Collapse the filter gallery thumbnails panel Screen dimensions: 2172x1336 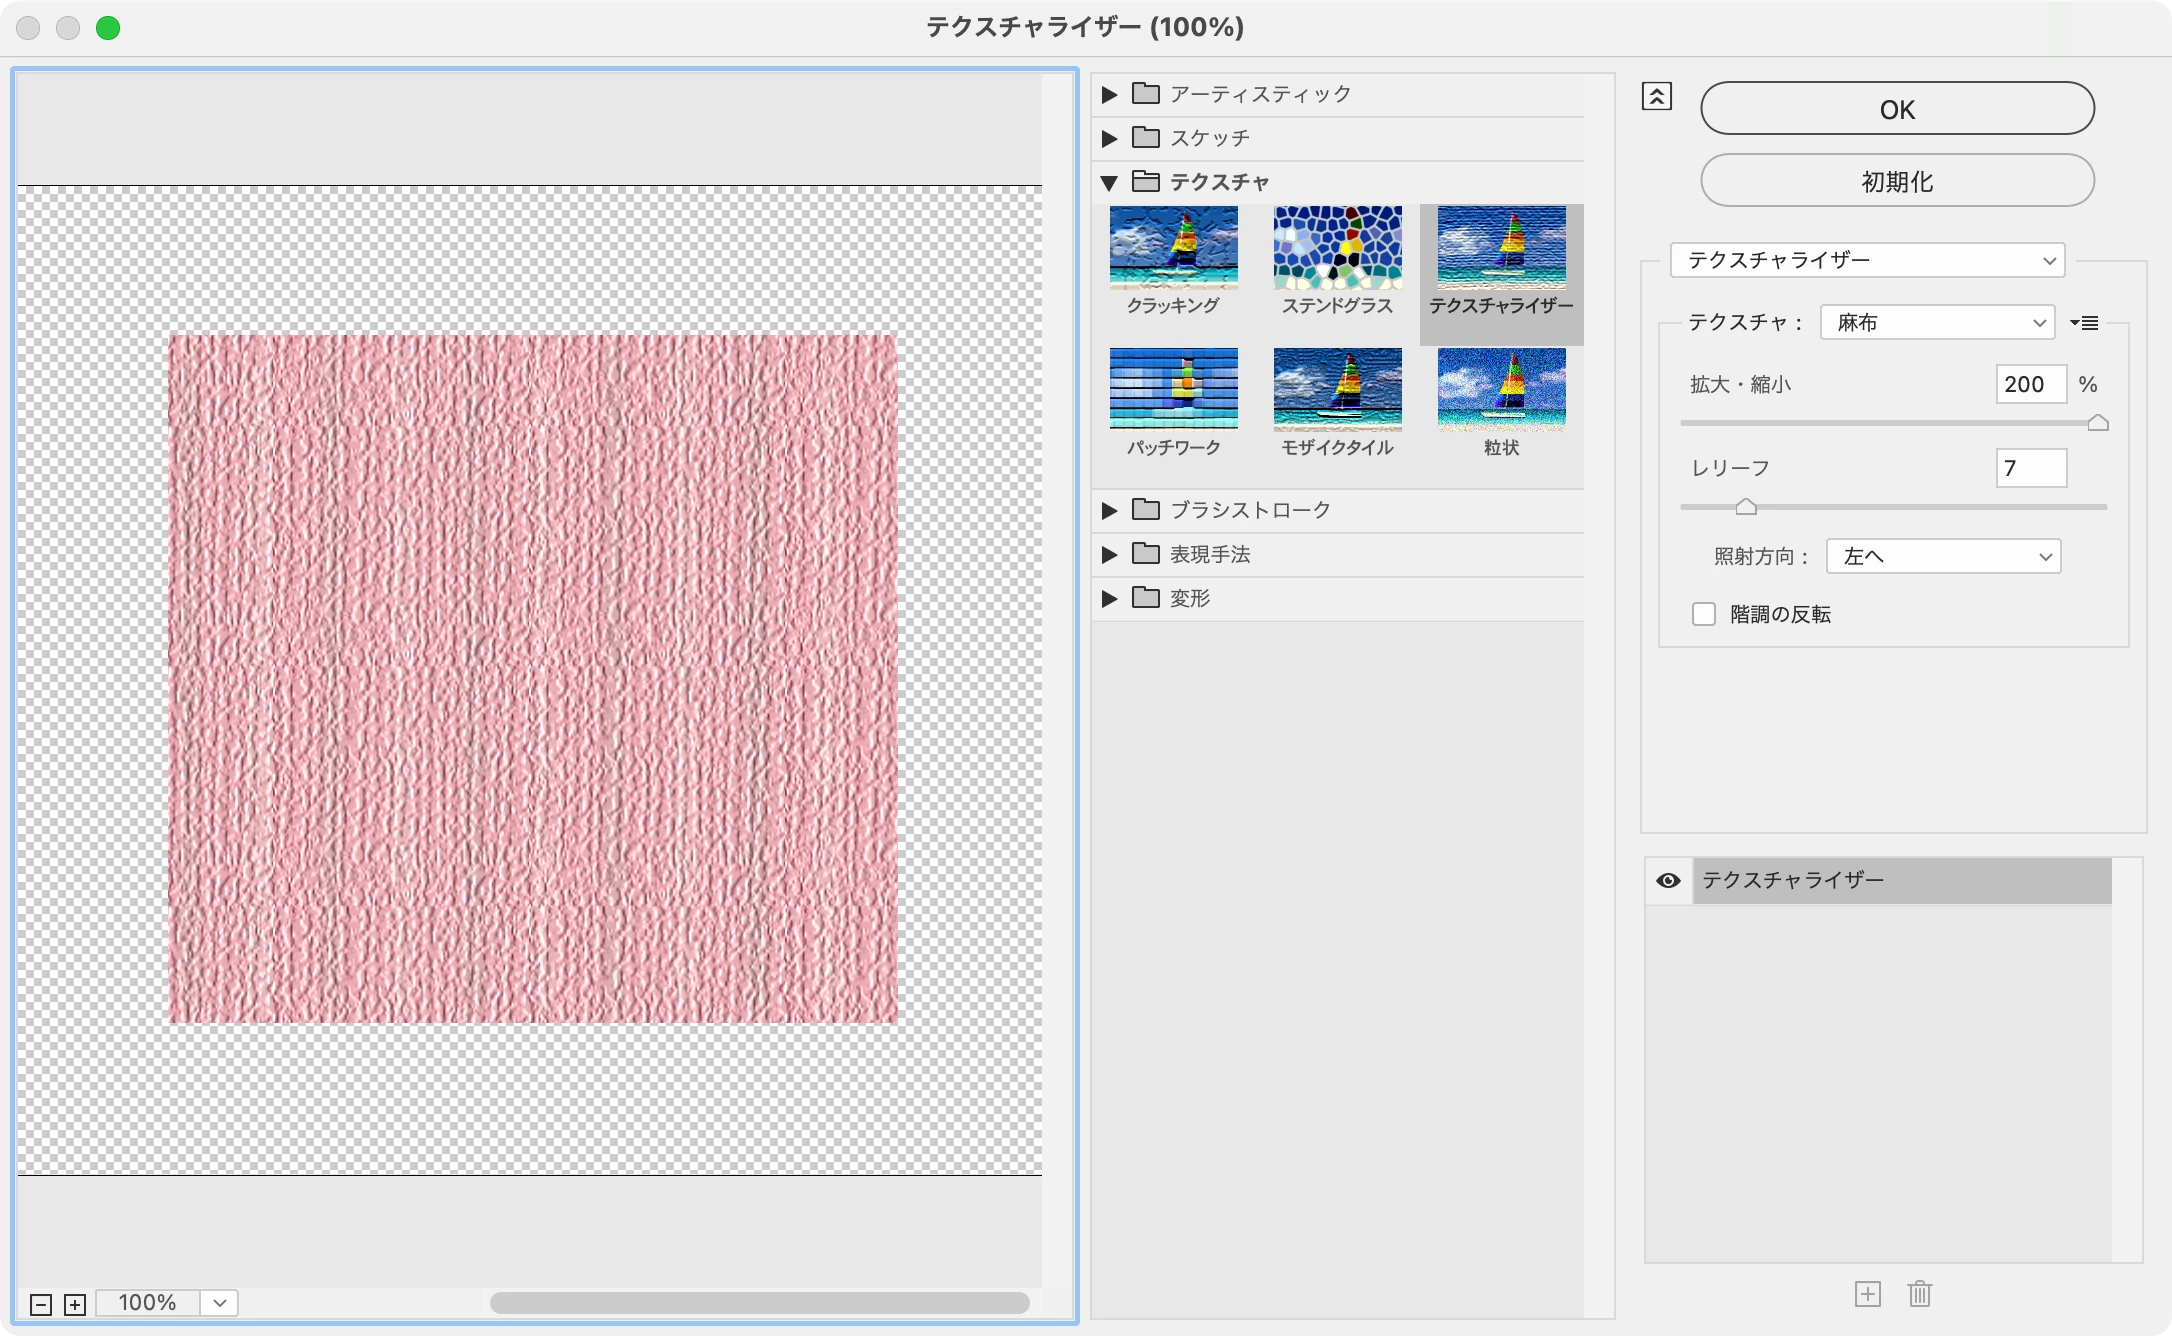coord(1656,96)
